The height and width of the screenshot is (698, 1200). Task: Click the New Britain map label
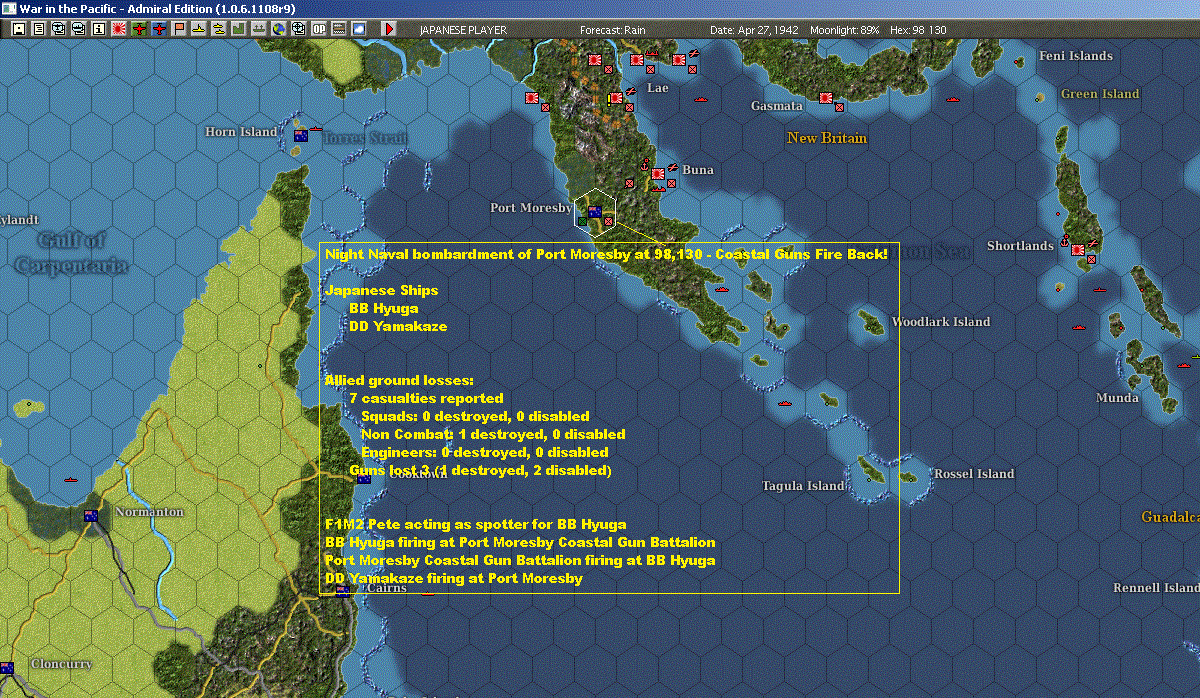pos(827,138)
